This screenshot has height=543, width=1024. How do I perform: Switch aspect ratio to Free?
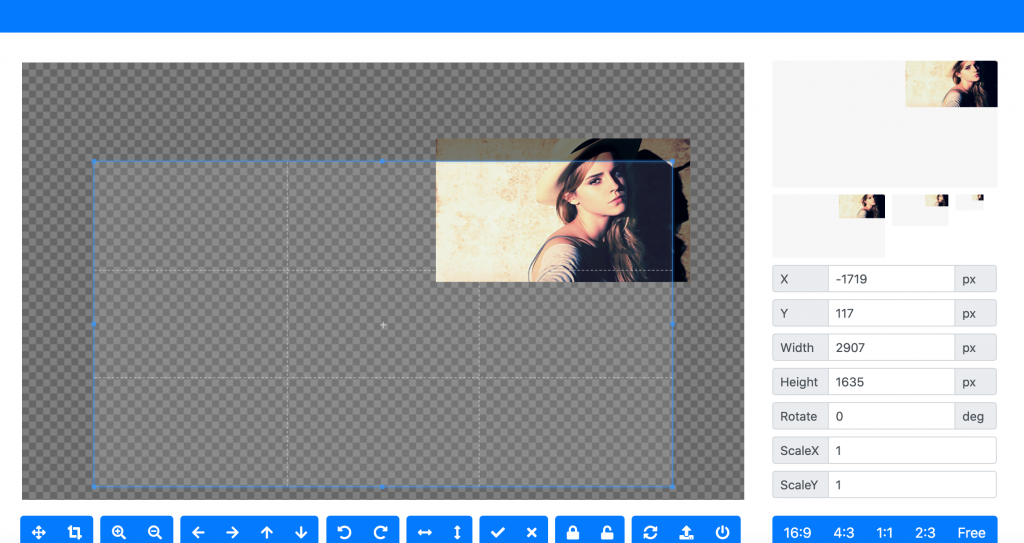coord(971,532)
